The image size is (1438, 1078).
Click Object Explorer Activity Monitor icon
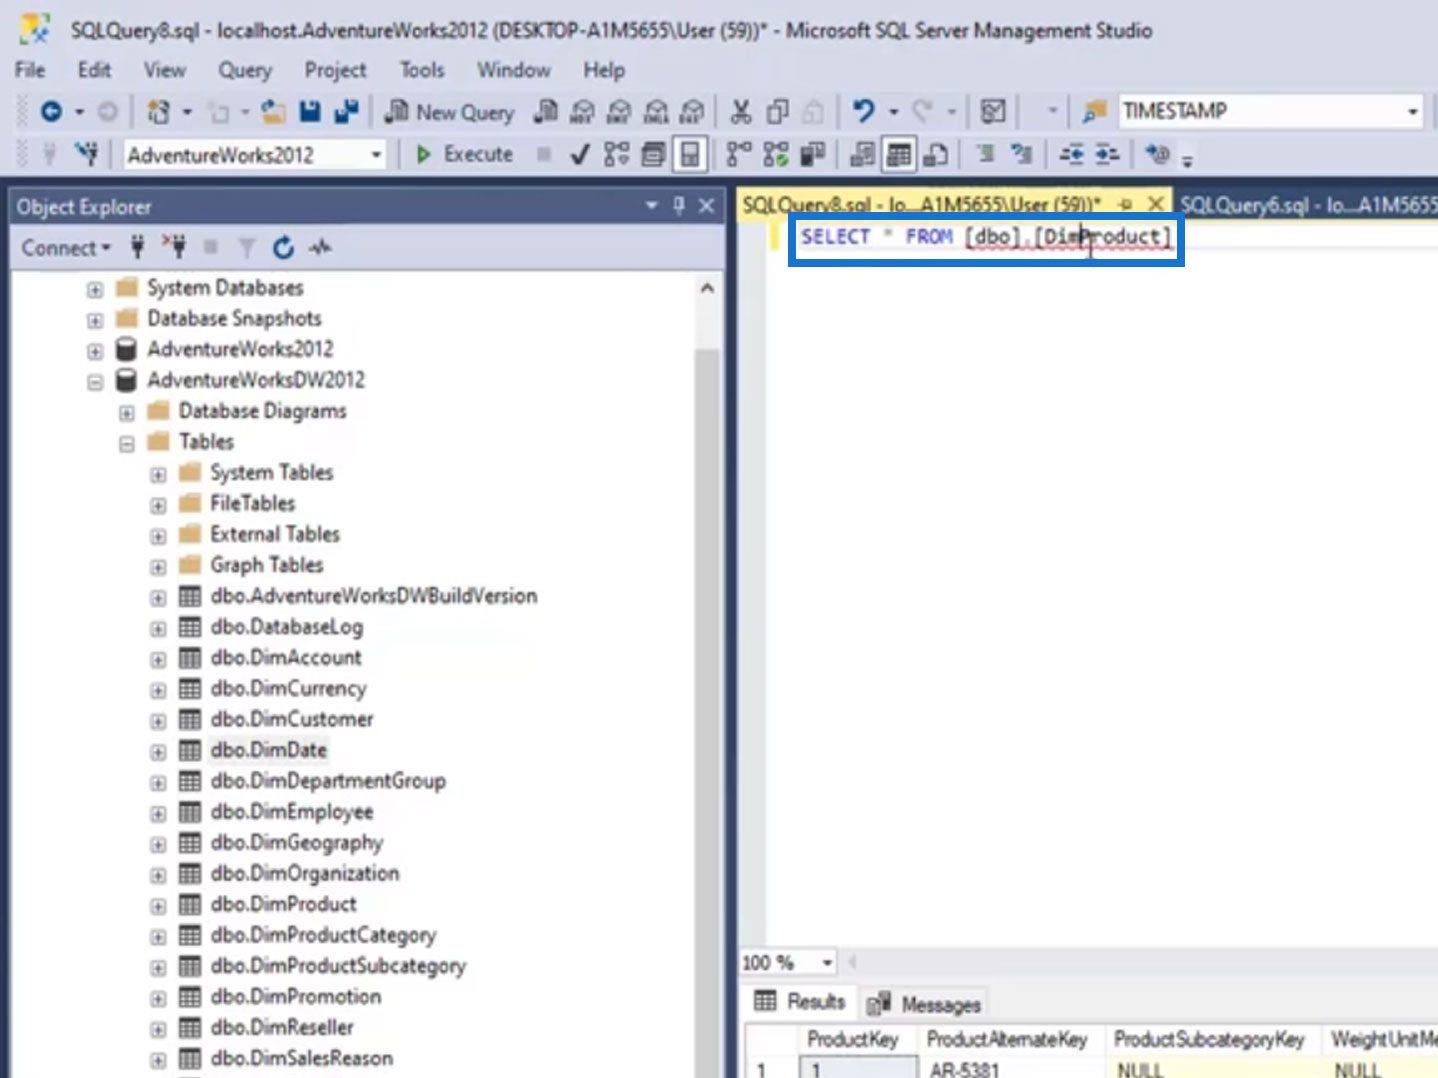coord(320,247)
